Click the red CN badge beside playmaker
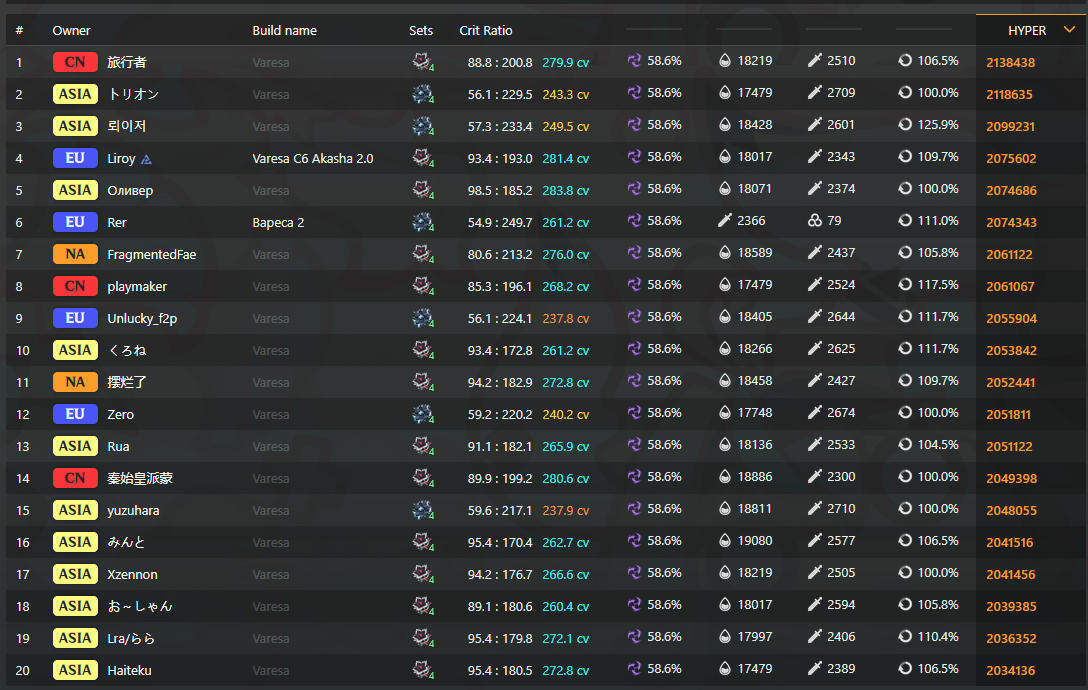The image size is (1088, 690). click(75, 286)
